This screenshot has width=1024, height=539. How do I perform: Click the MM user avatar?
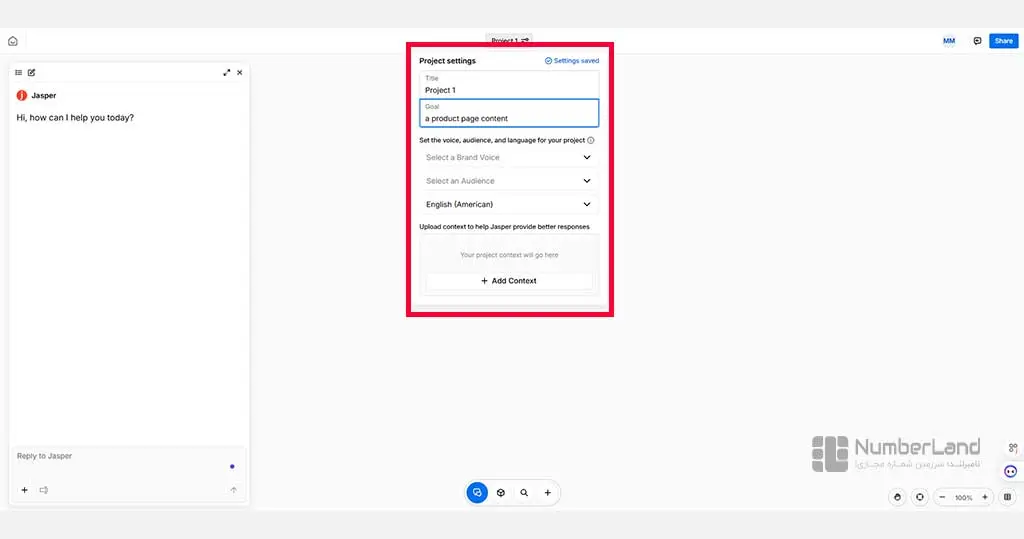(x=949, y=41)
